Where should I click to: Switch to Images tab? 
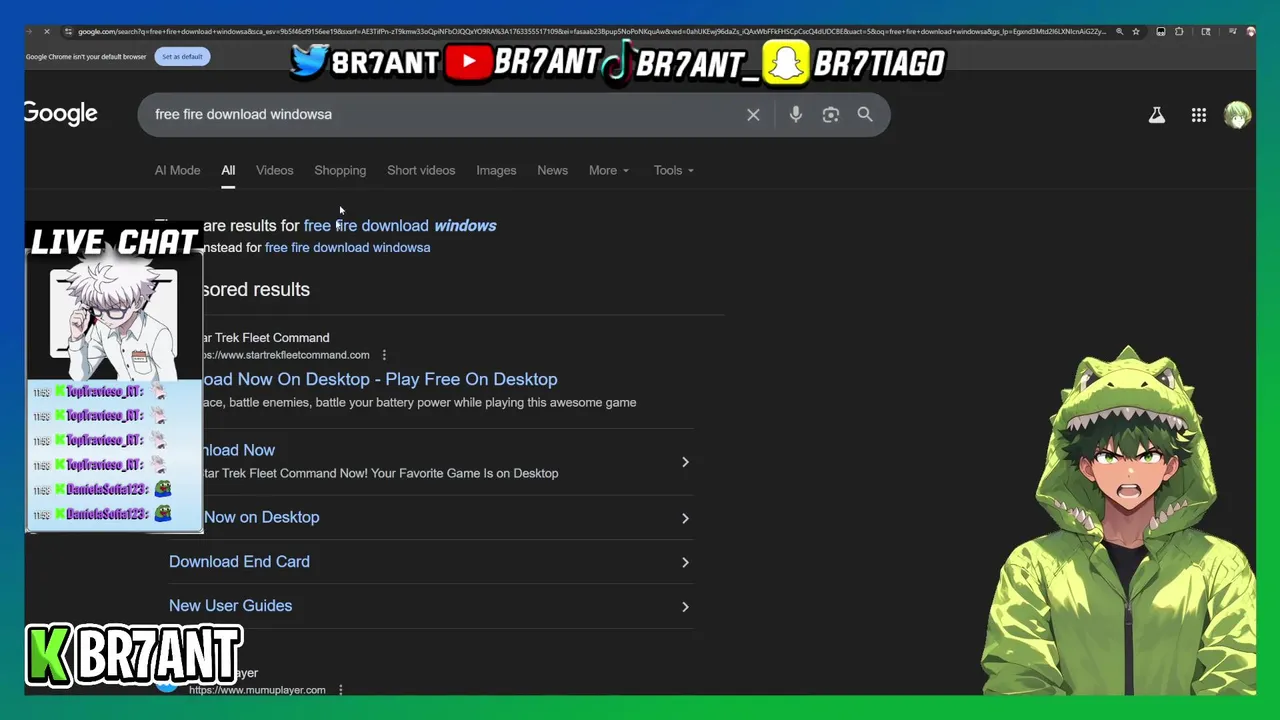496,170
